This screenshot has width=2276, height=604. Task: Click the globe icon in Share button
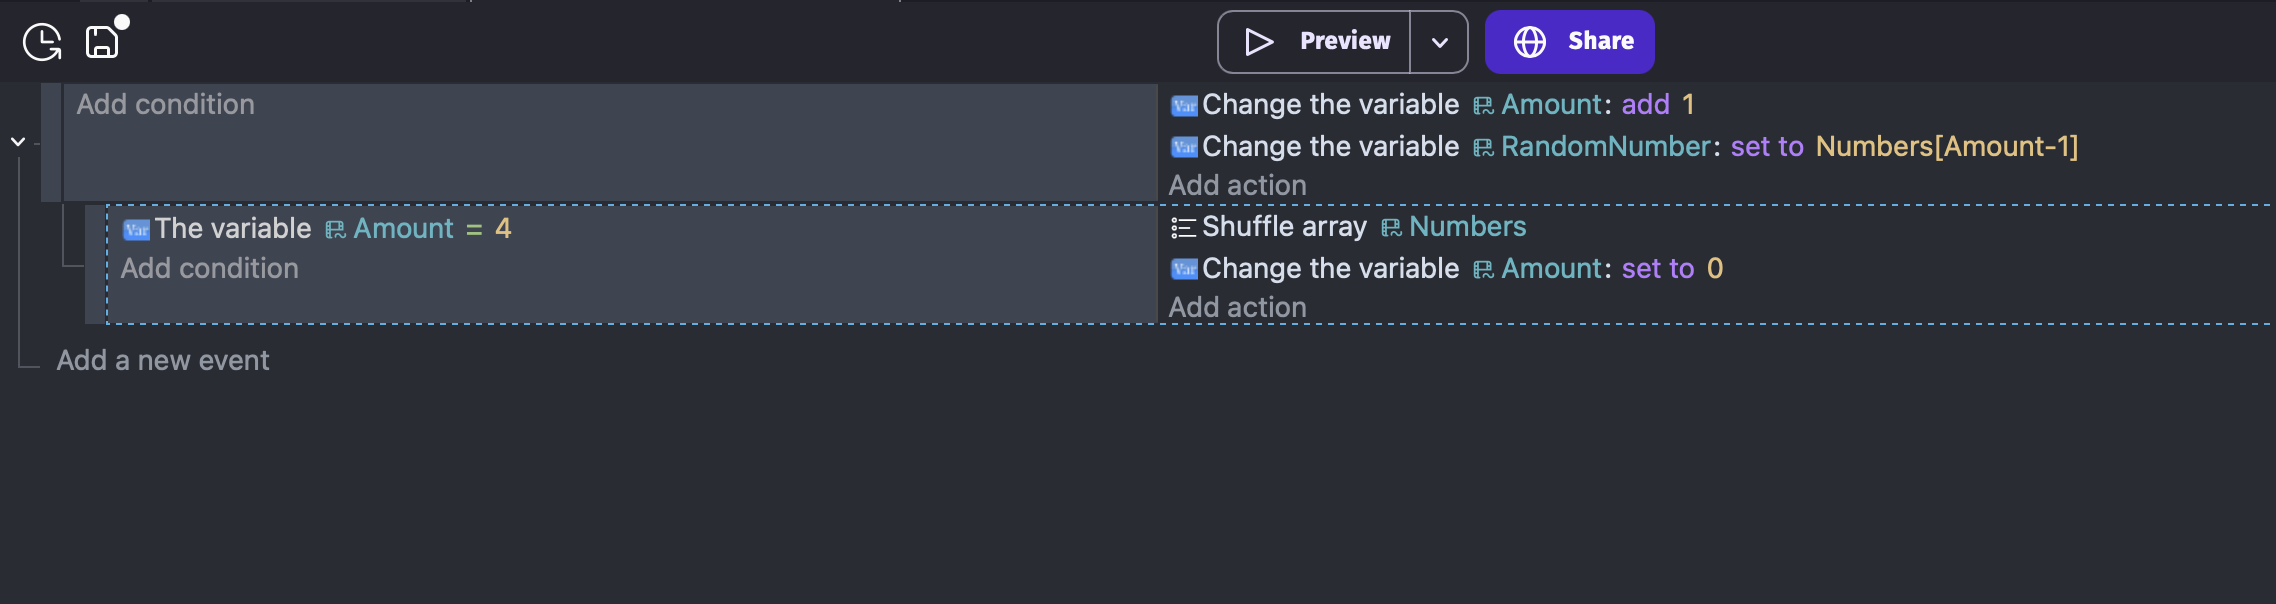(1529, 42)
